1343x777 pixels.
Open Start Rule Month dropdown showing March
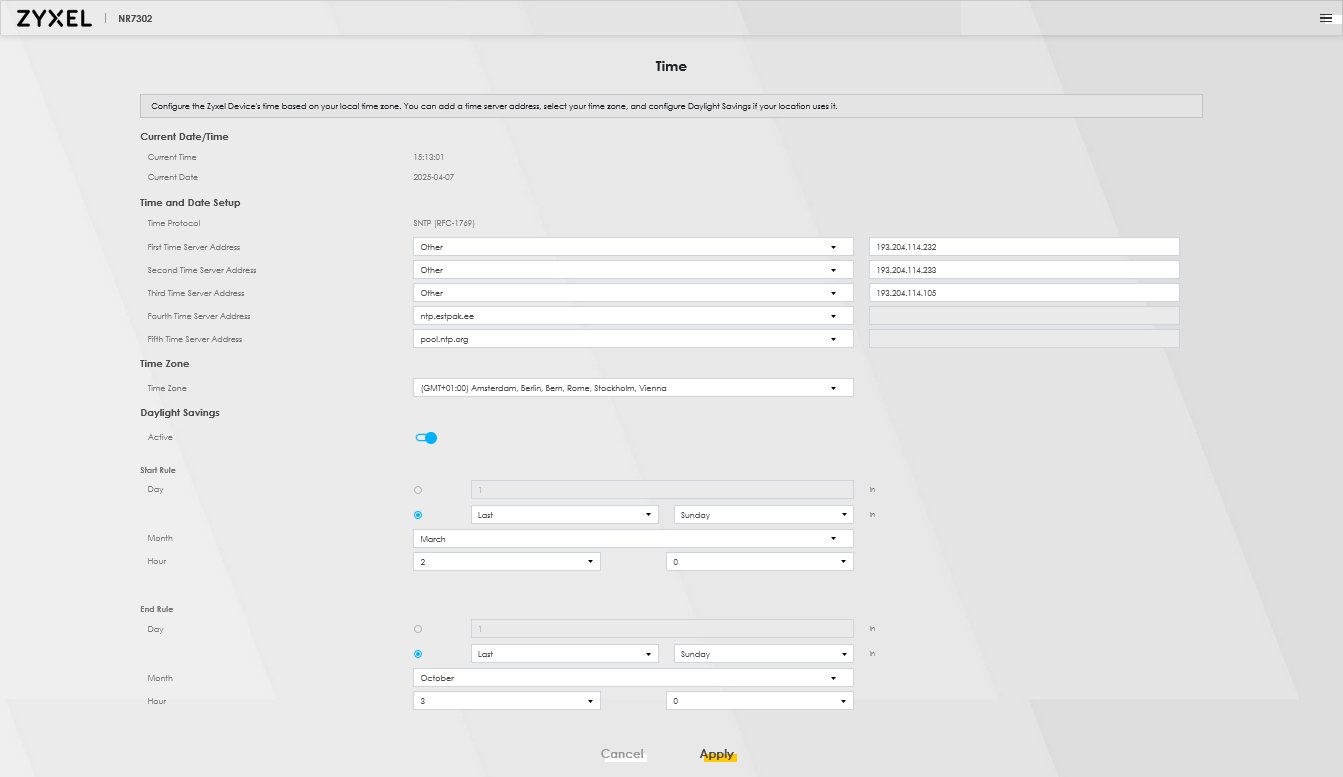[632, 539]
